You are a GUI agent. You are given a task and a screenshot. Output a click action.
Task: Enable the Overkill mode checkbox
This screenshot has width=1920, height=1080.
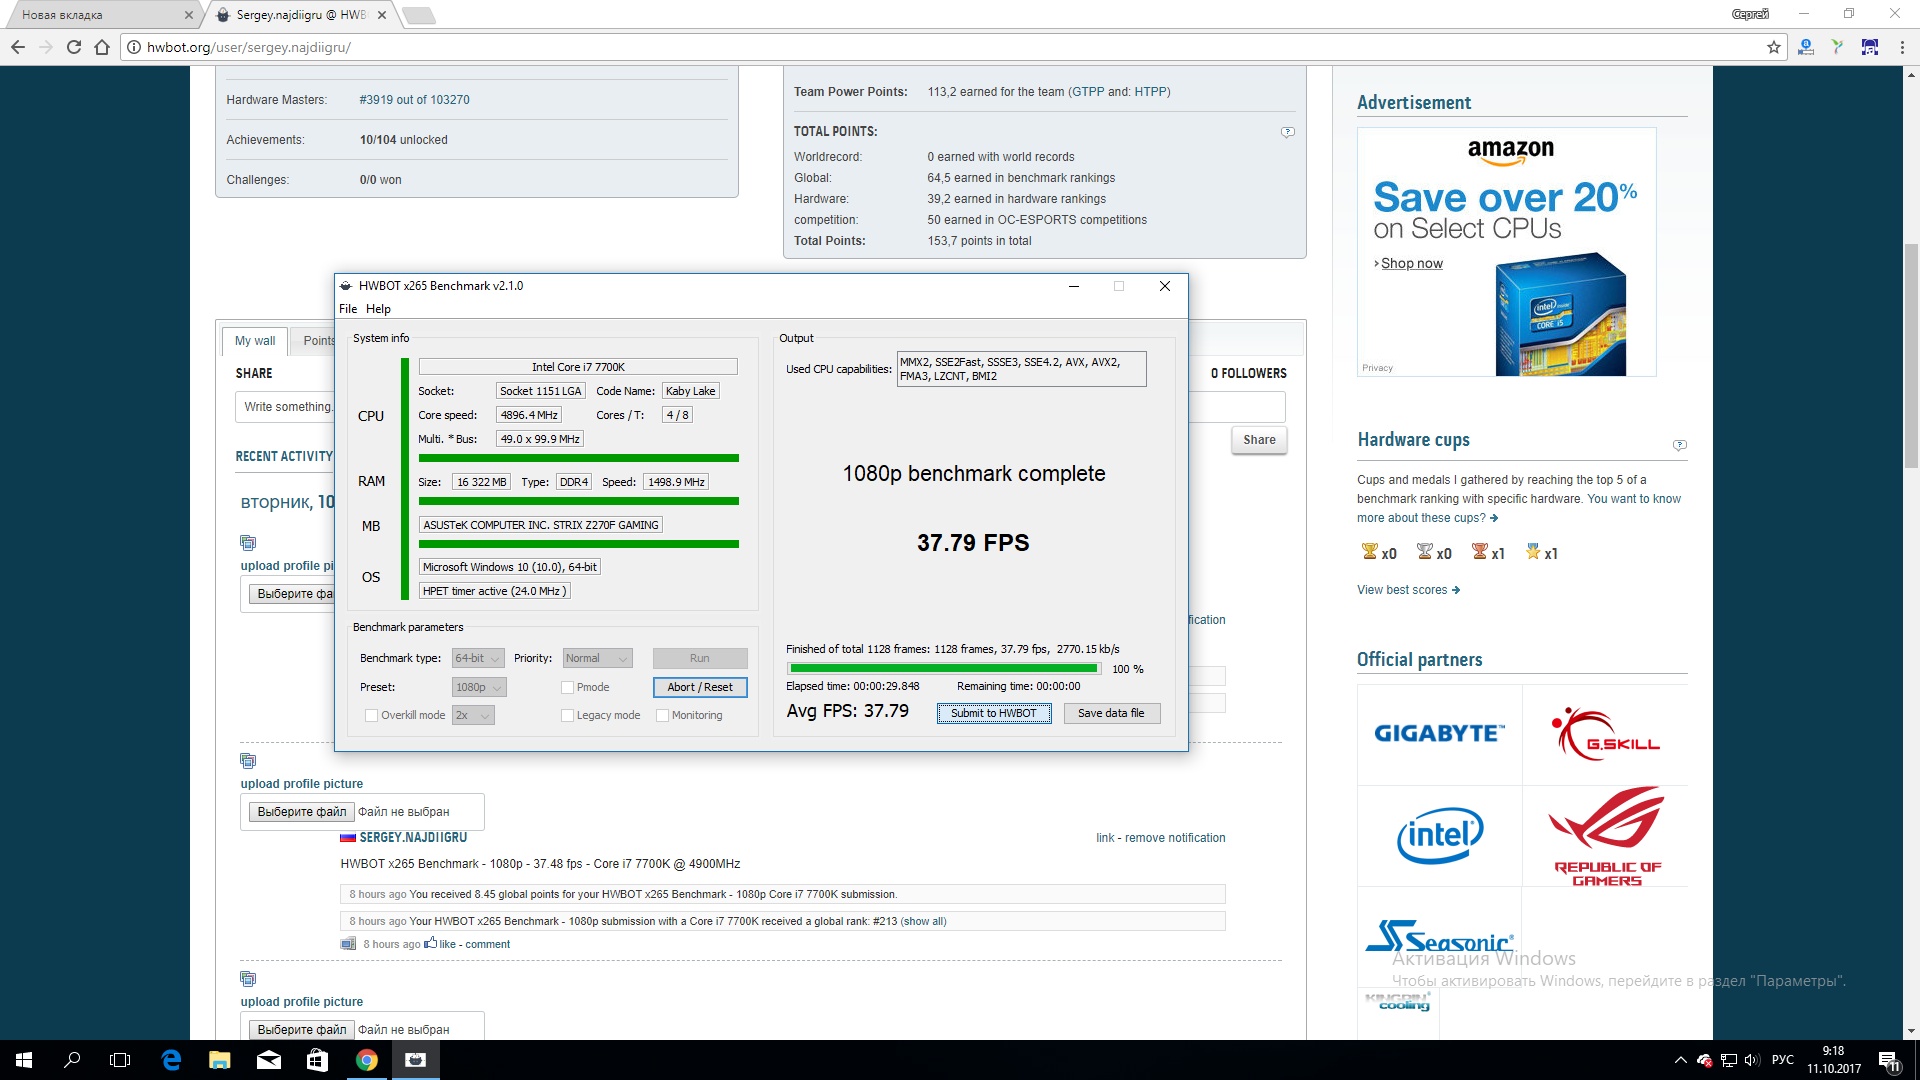click(371, 715)
